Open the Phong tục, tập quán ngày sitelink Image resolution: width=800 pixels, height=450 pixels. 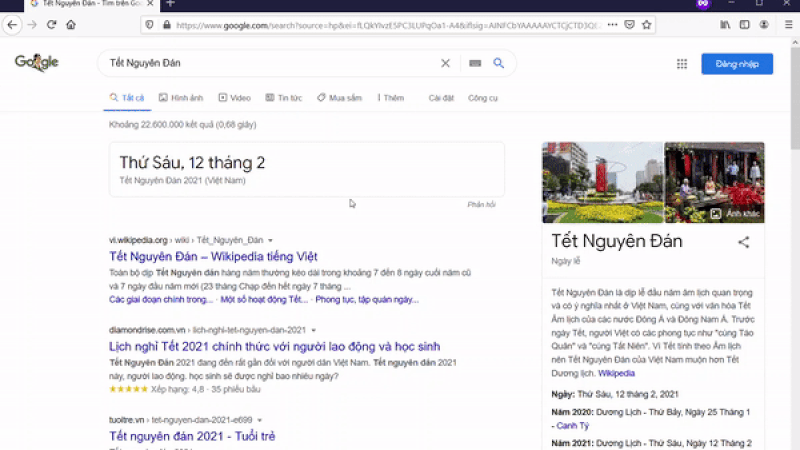click(x=367, y=299)
